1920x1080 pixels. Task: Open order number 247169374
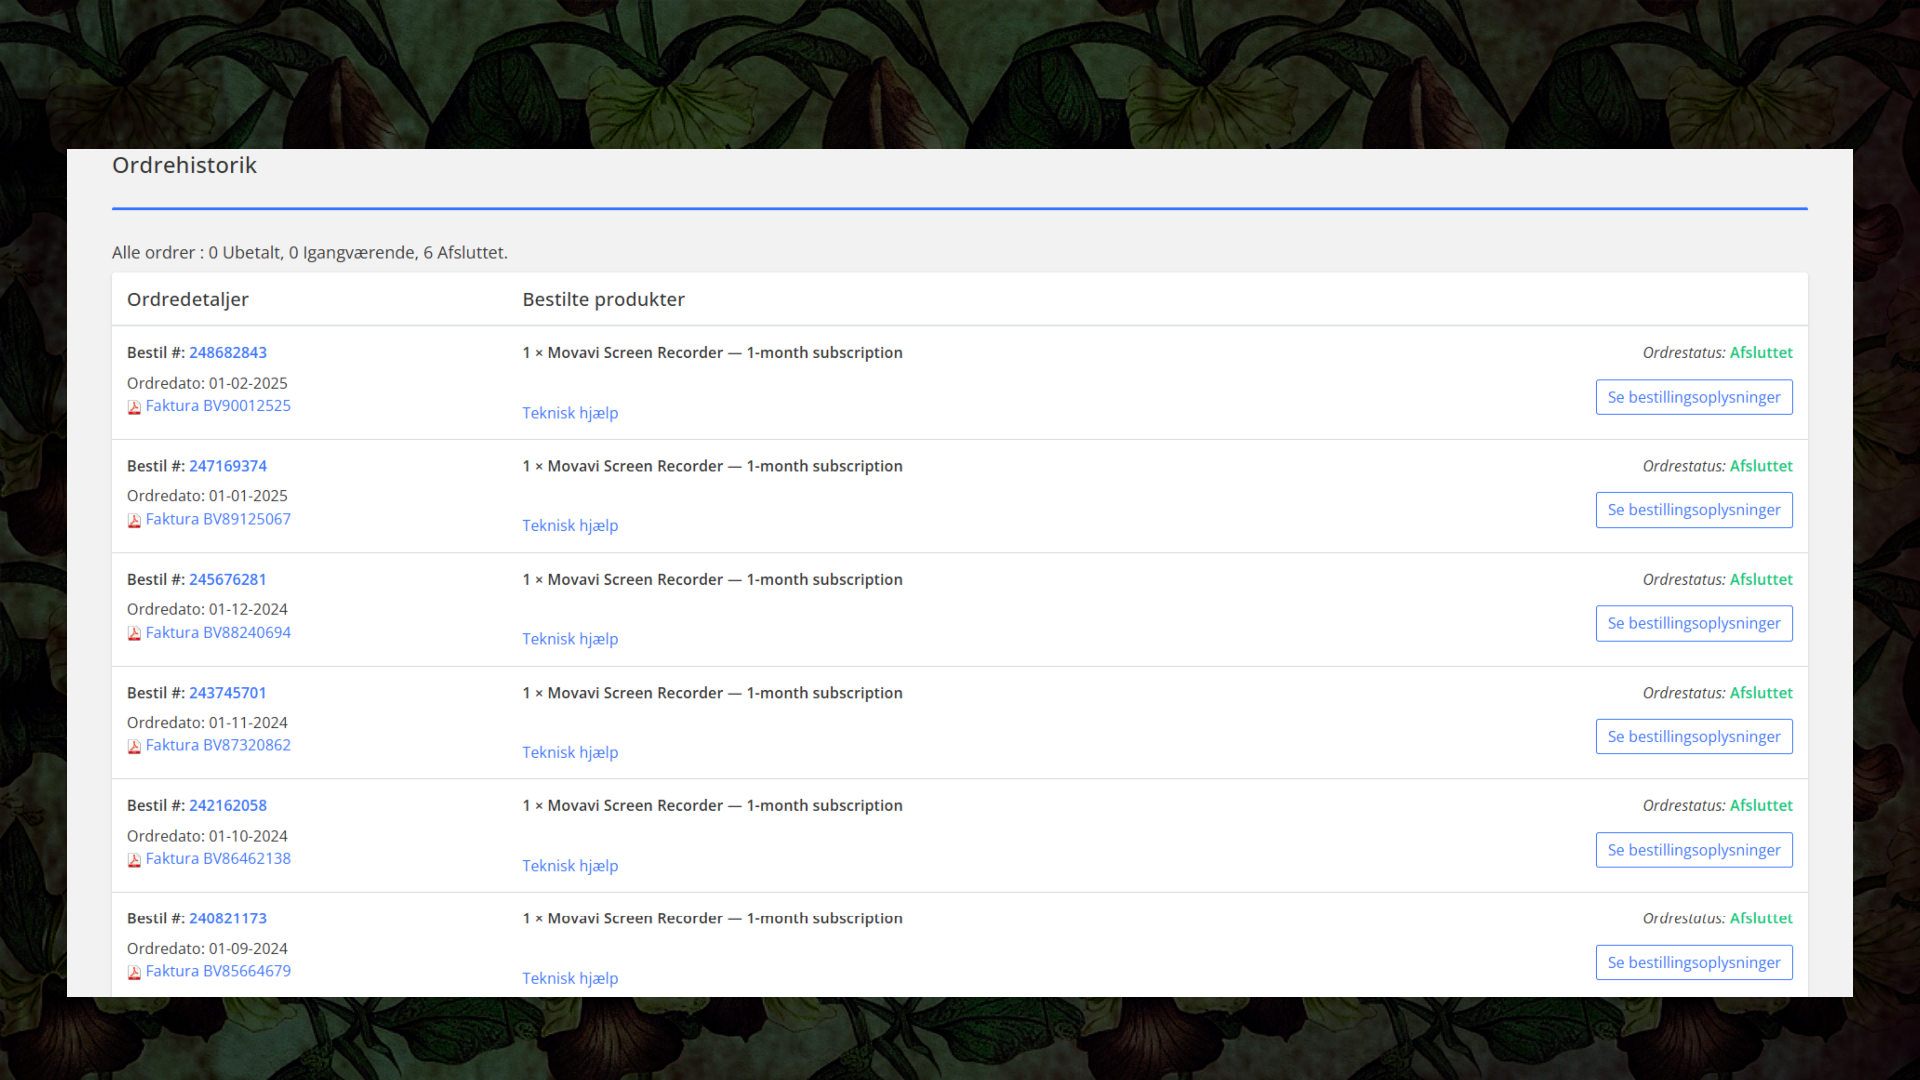(x=228, y=466)
